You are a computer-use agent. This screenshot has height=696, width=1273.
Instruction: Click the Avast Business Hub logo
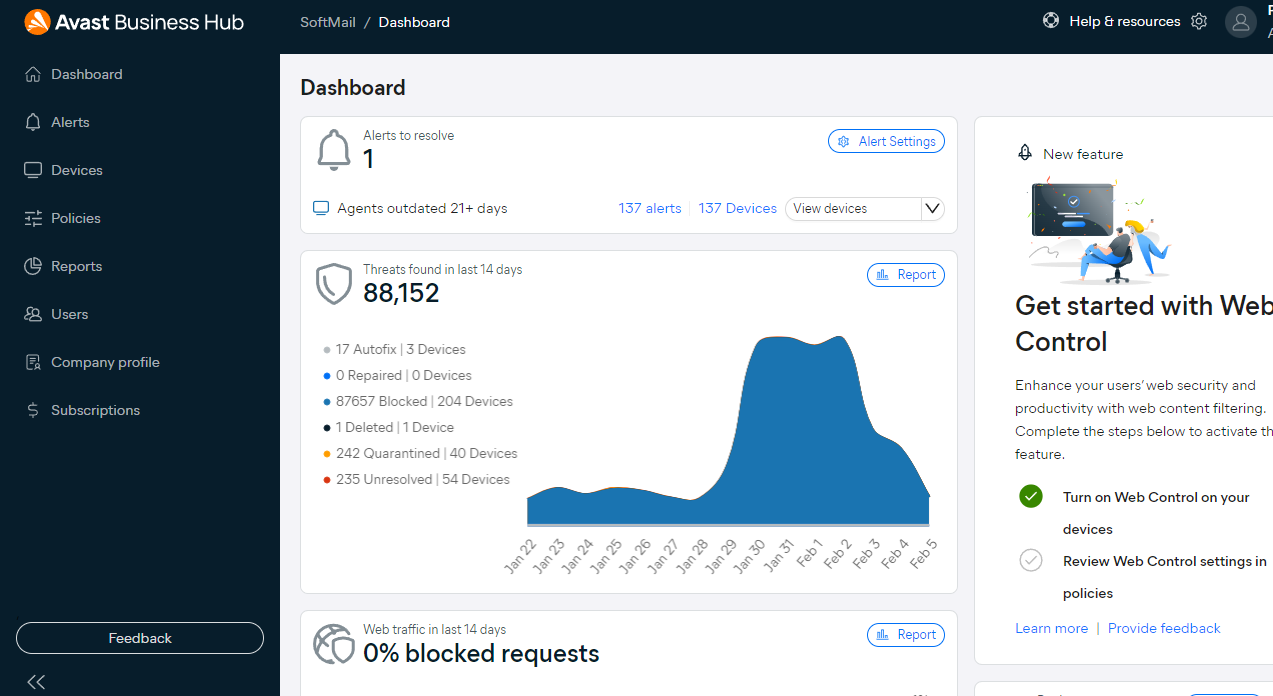(x=134, y=22)
